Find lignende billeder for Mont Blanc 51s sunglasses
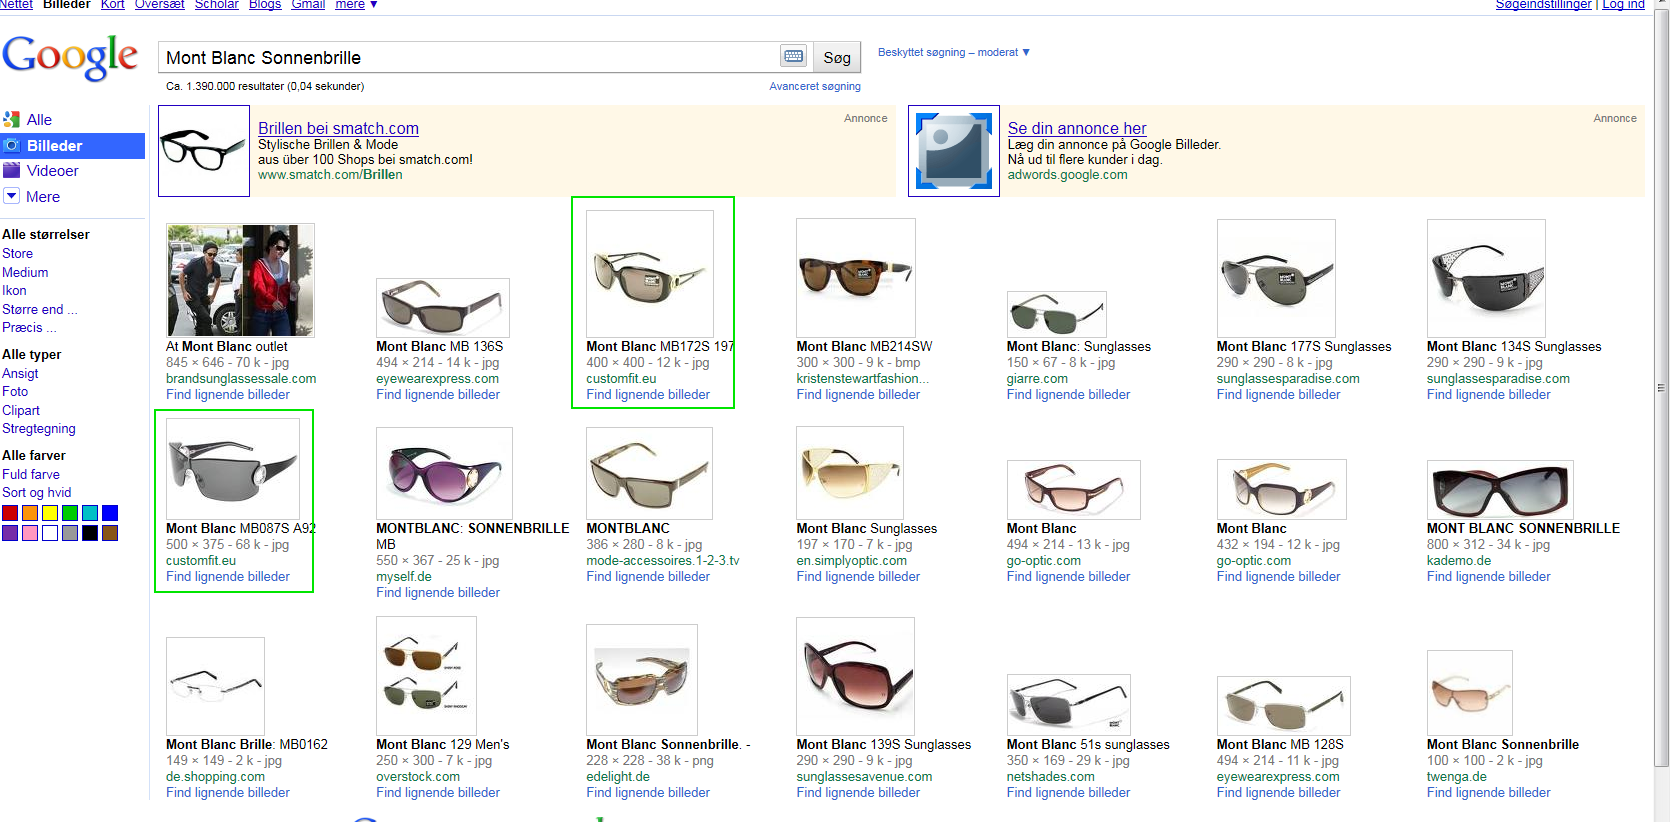The width and height of the screenshot is (1670, 822). coord(1068,793)
